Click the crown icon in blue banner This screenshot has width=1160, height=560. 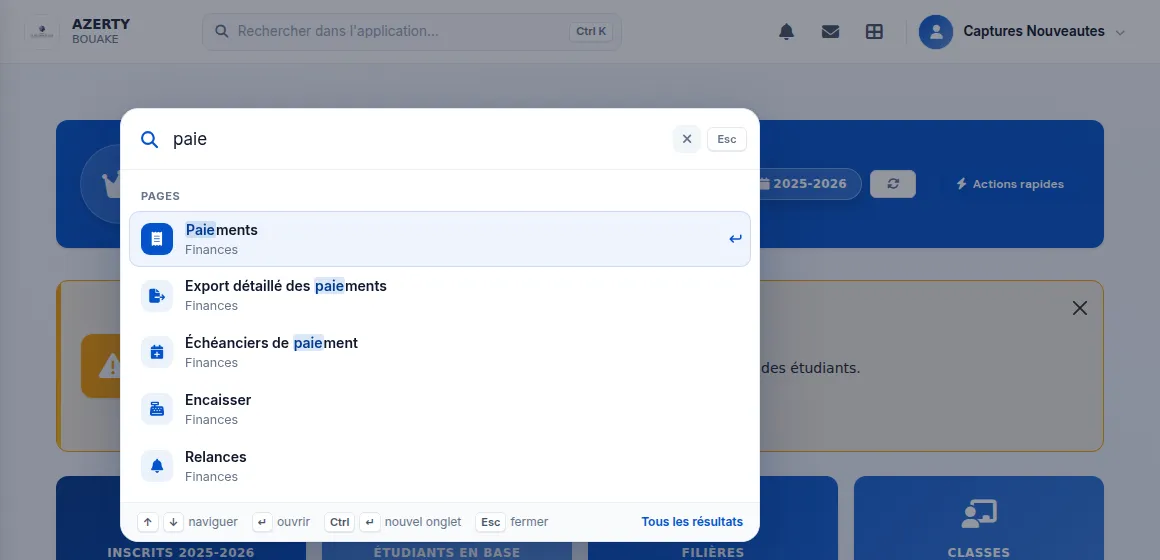(x=111, y=184)
